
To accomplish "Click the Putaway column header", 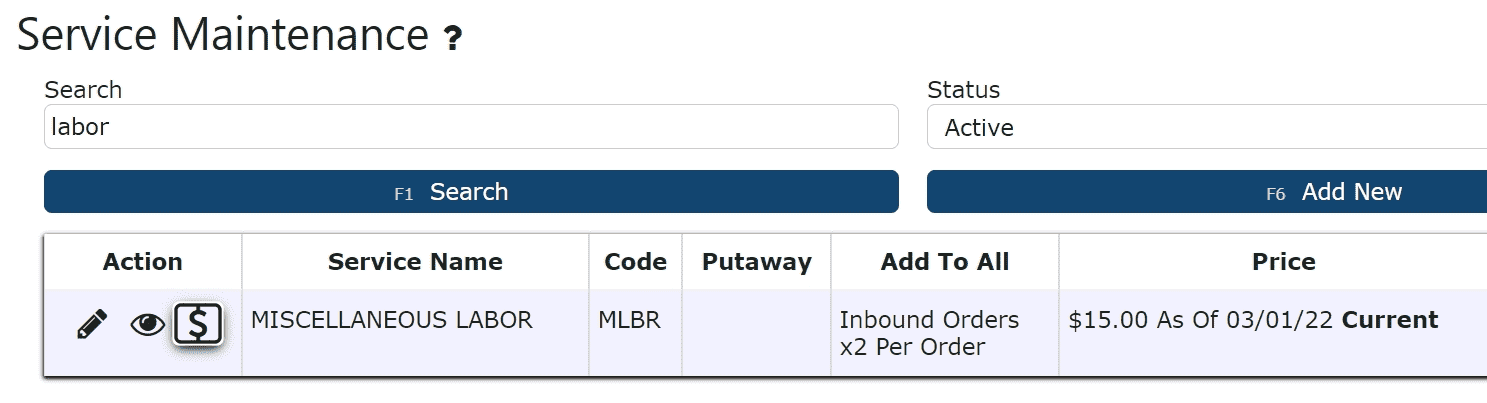I will click(x=757, y=262).
